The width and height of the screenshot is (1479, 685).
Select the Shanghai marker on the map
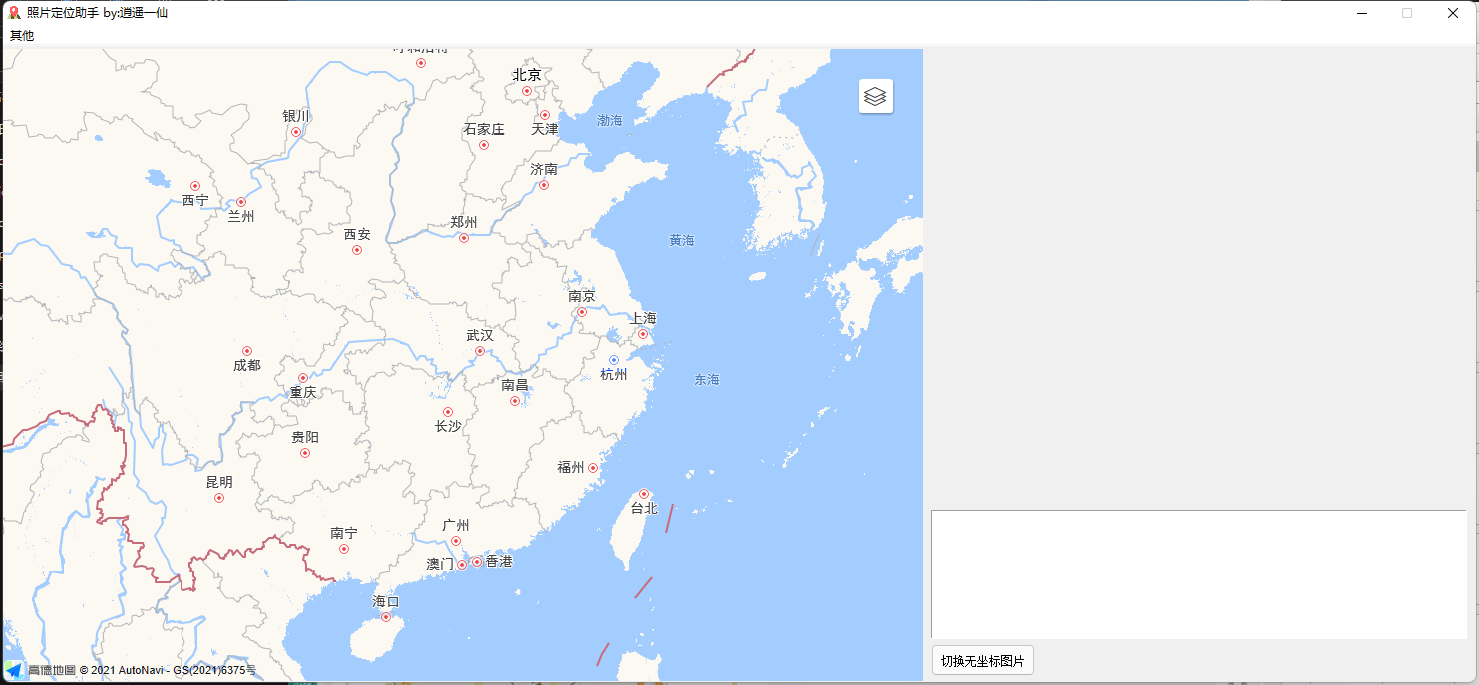[642, 333]
